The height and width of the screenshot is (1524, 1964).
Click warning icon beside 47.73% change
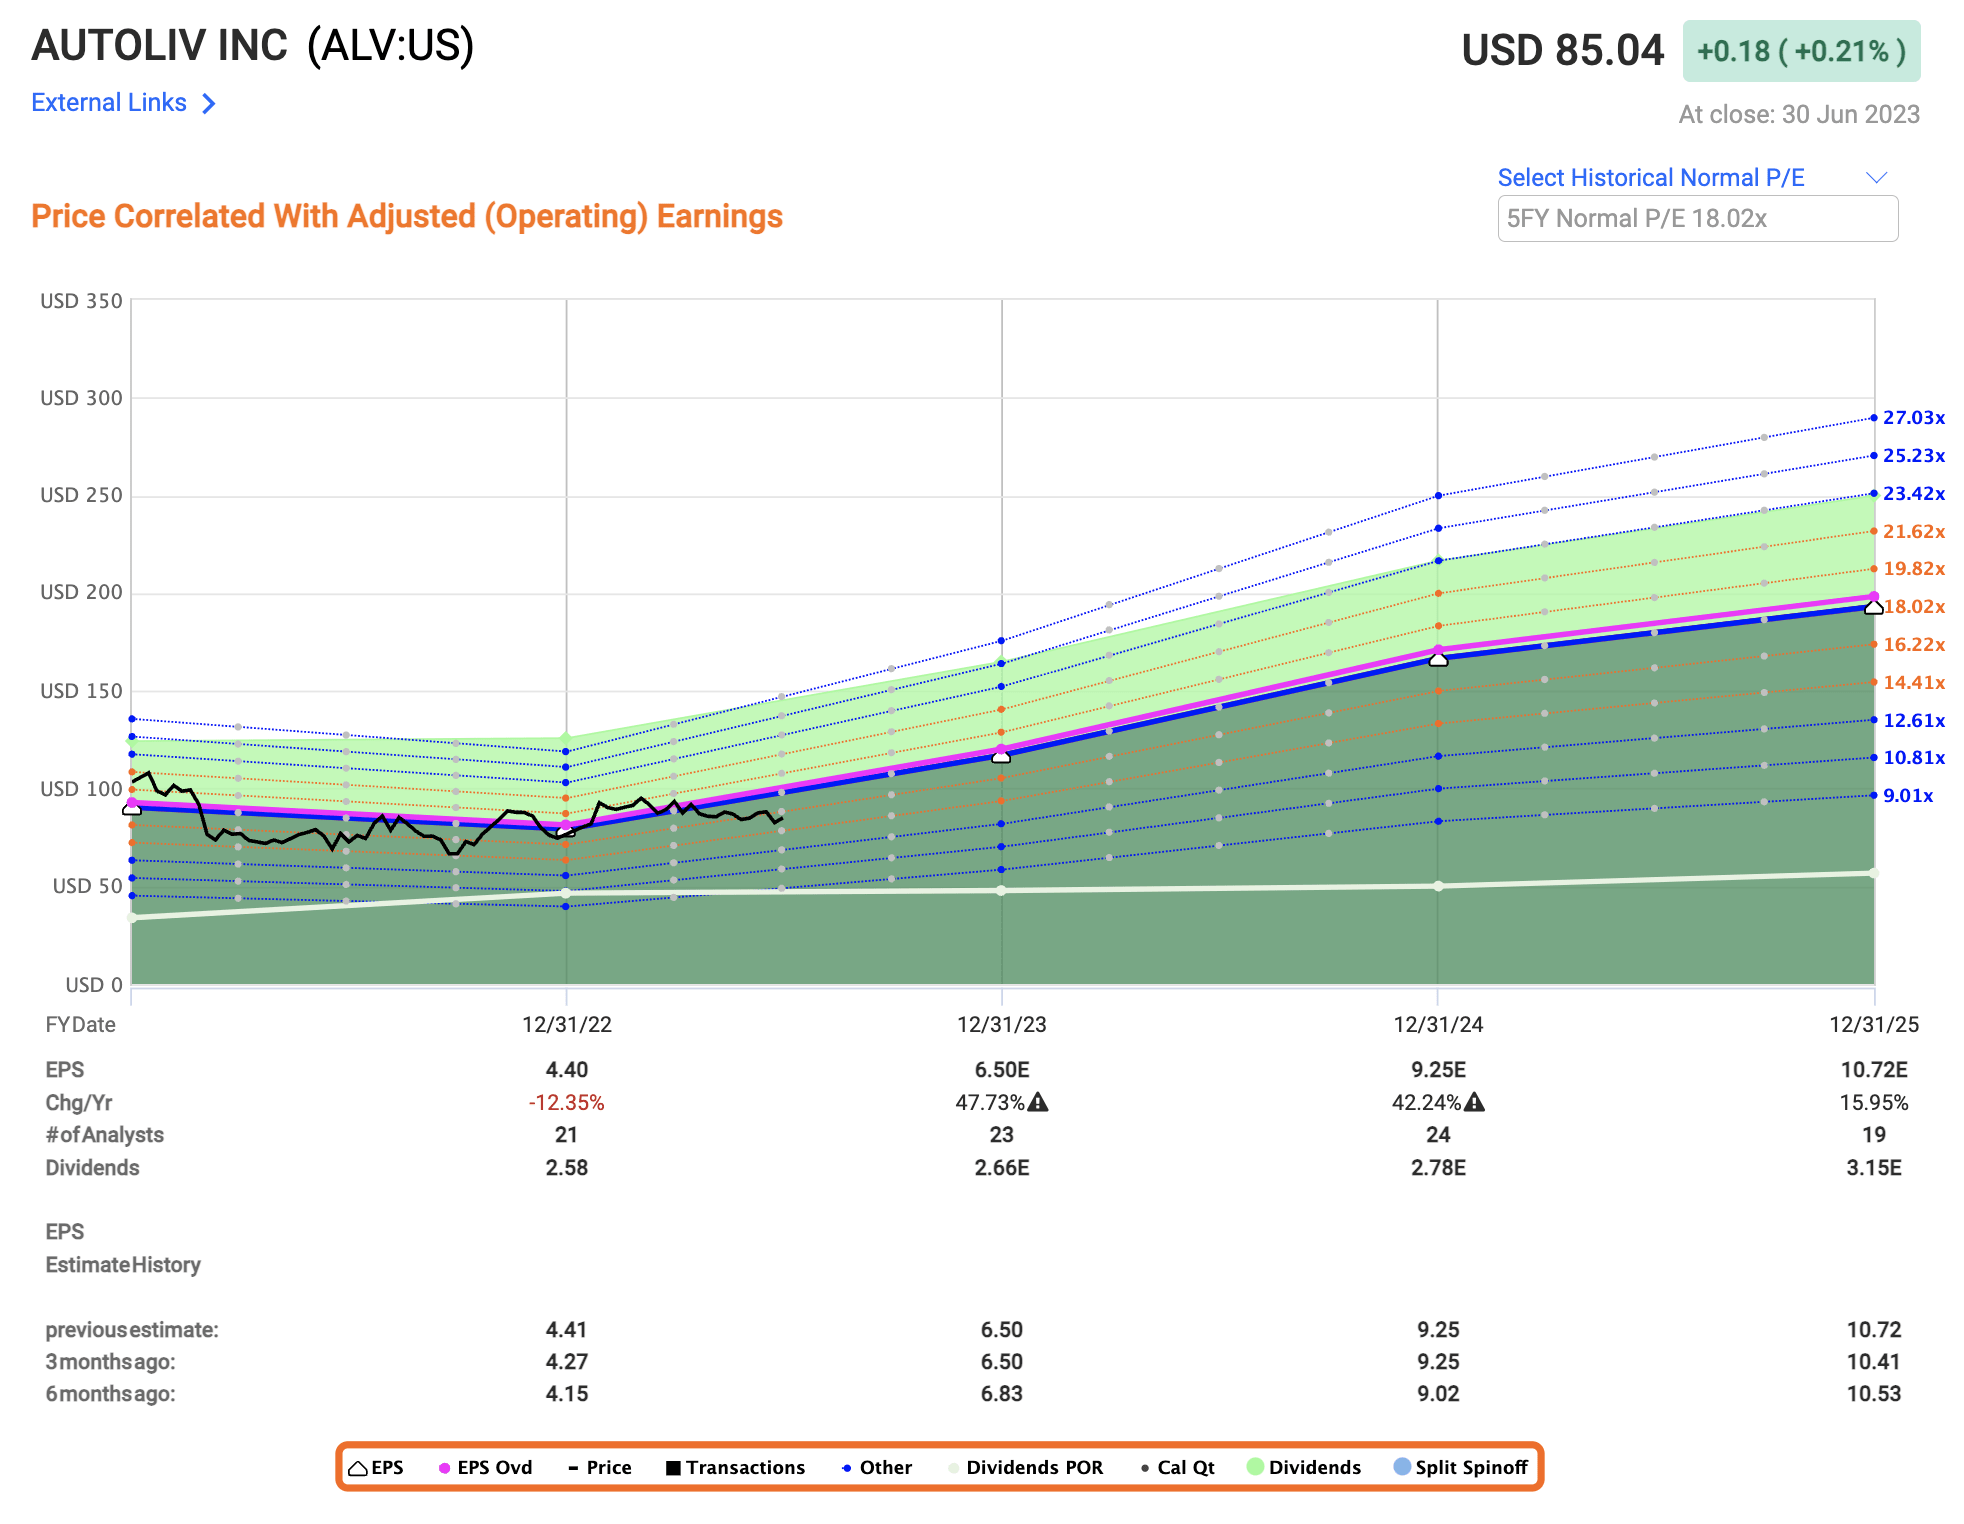point(1038,1103)
